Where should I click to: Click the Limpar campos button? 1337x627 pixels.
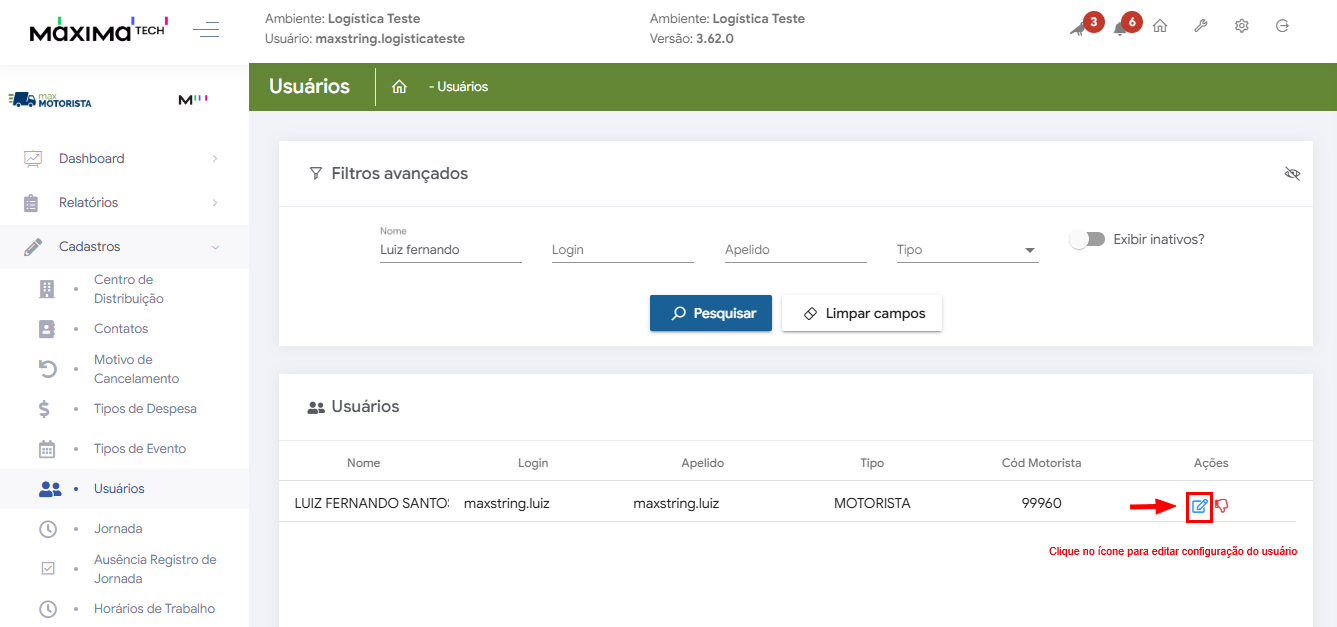(x=862, y=313)
